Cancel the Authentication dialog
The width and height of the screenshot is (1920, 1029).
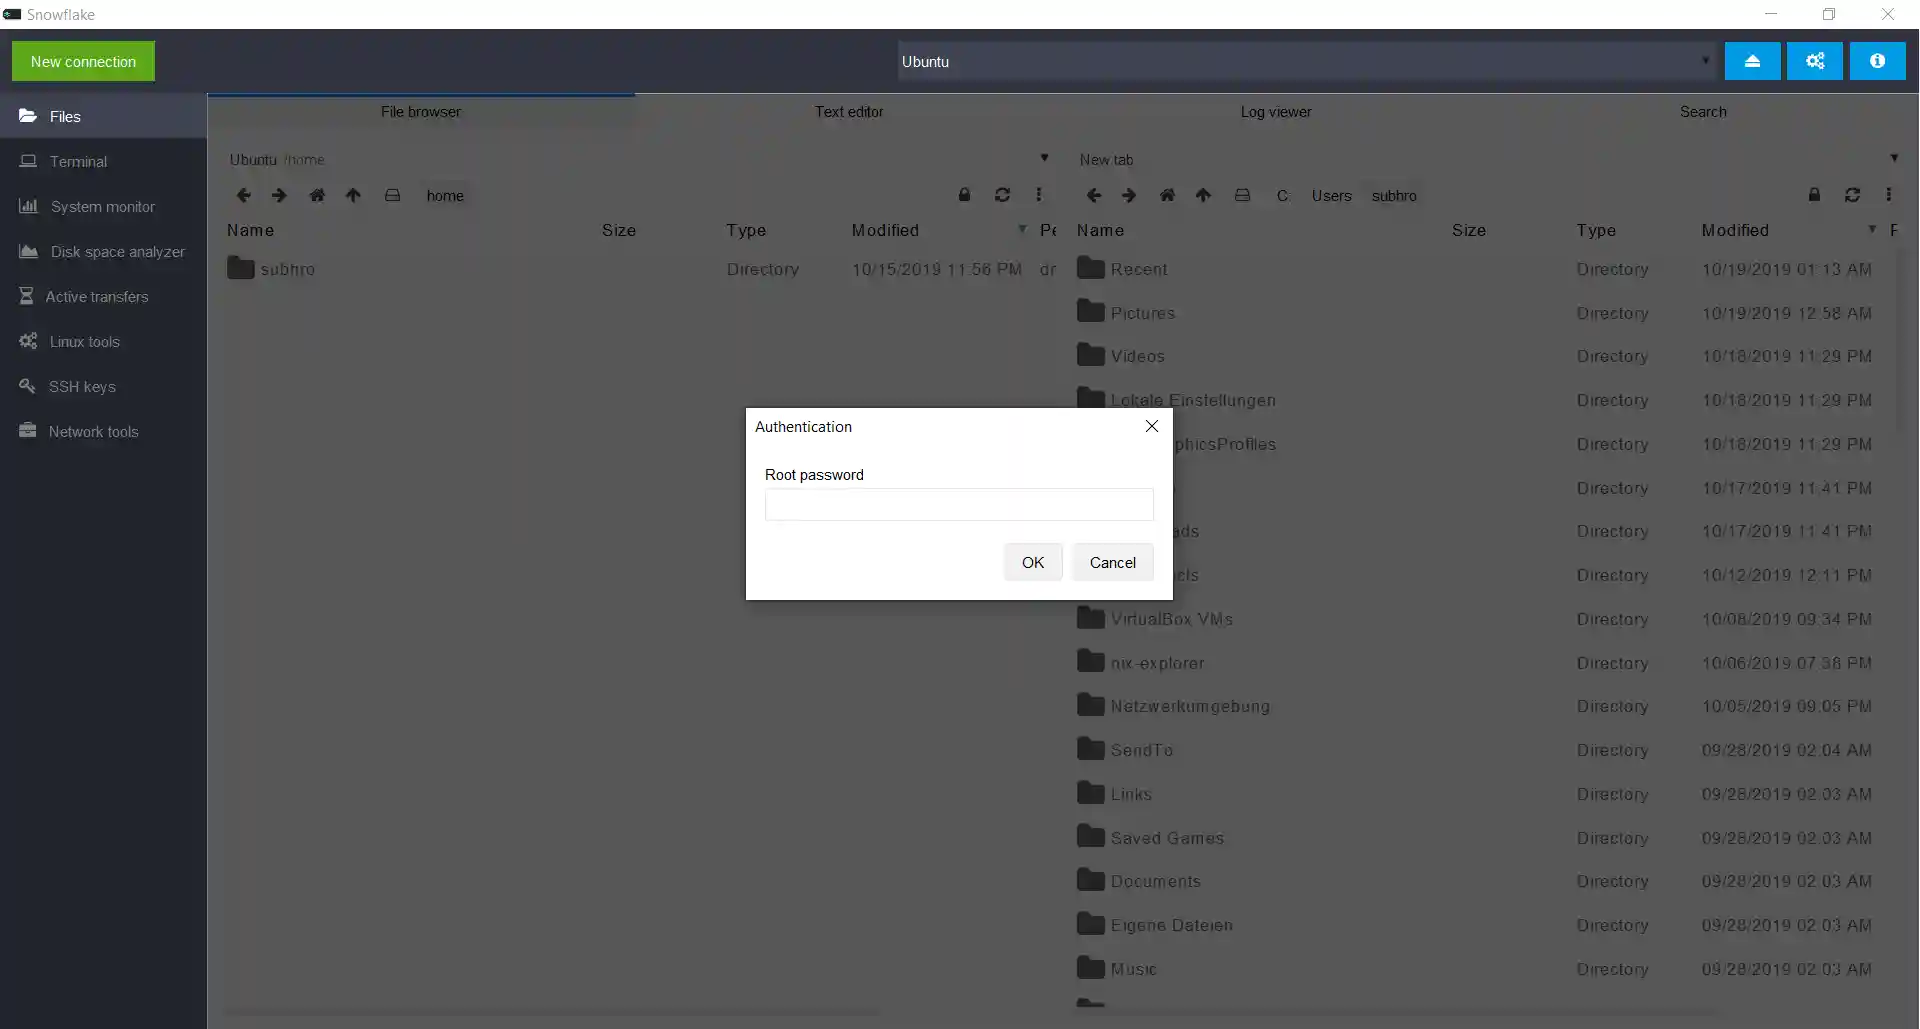[x=1112, y=562]
